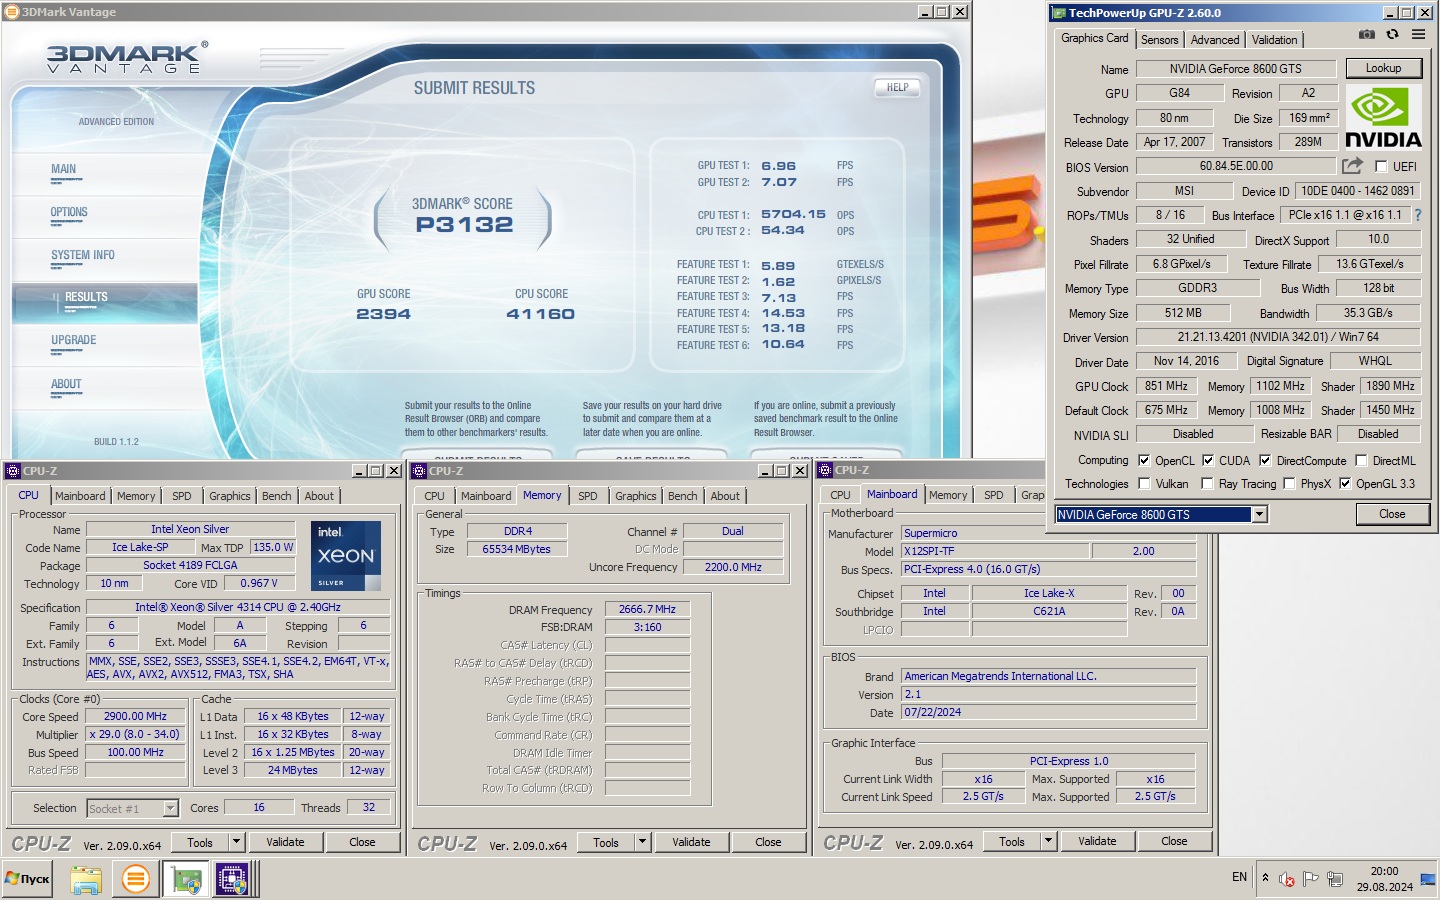
Task: Click the 3DMark score P3132
Action: click(x=464, y=225)
